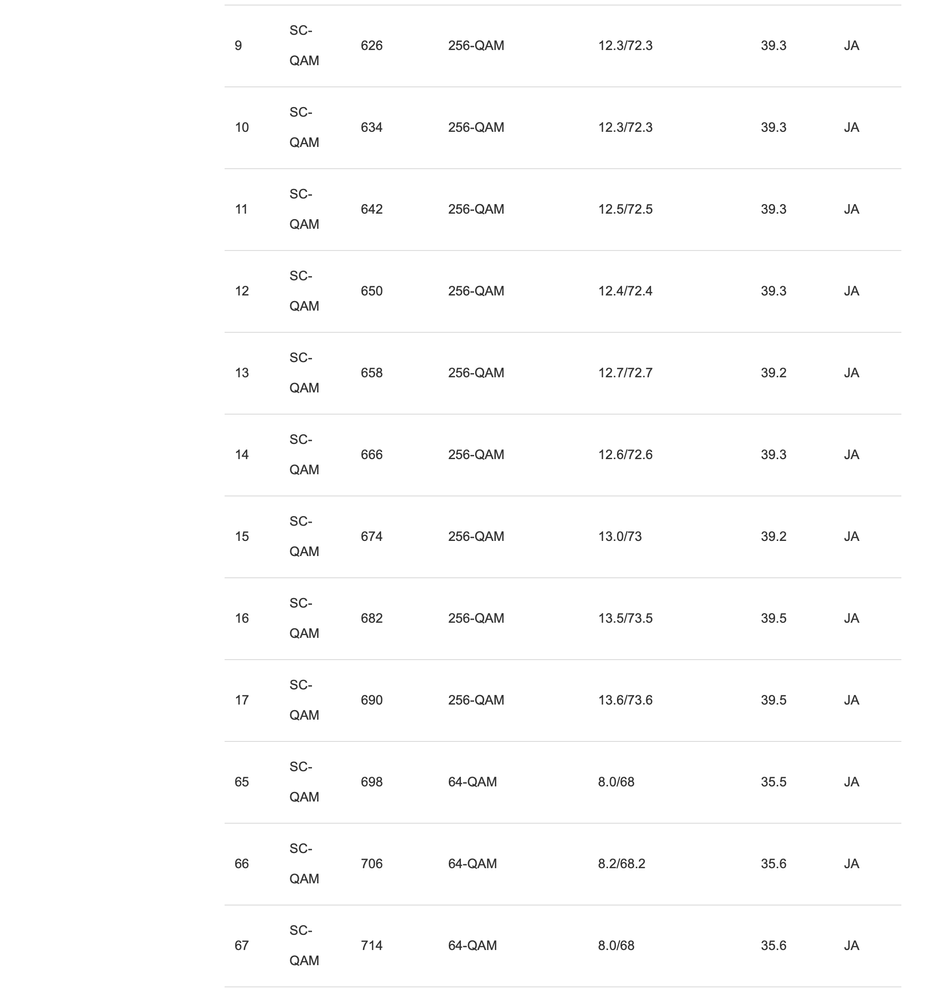Select the 690 frequency cell

371,700
